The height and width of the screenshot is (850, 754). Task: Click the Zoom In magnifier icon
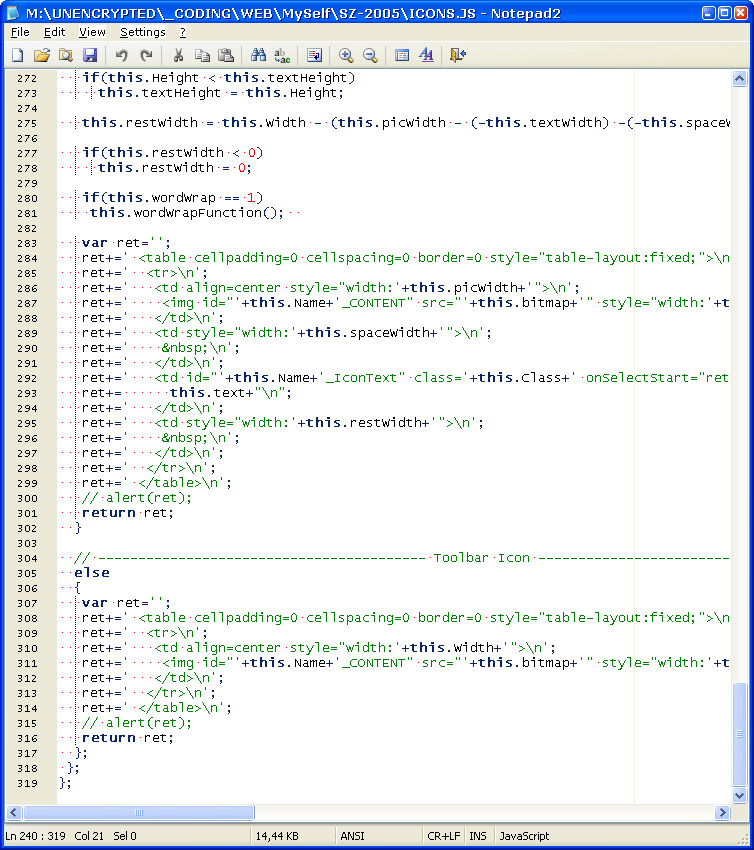[346, 55]
